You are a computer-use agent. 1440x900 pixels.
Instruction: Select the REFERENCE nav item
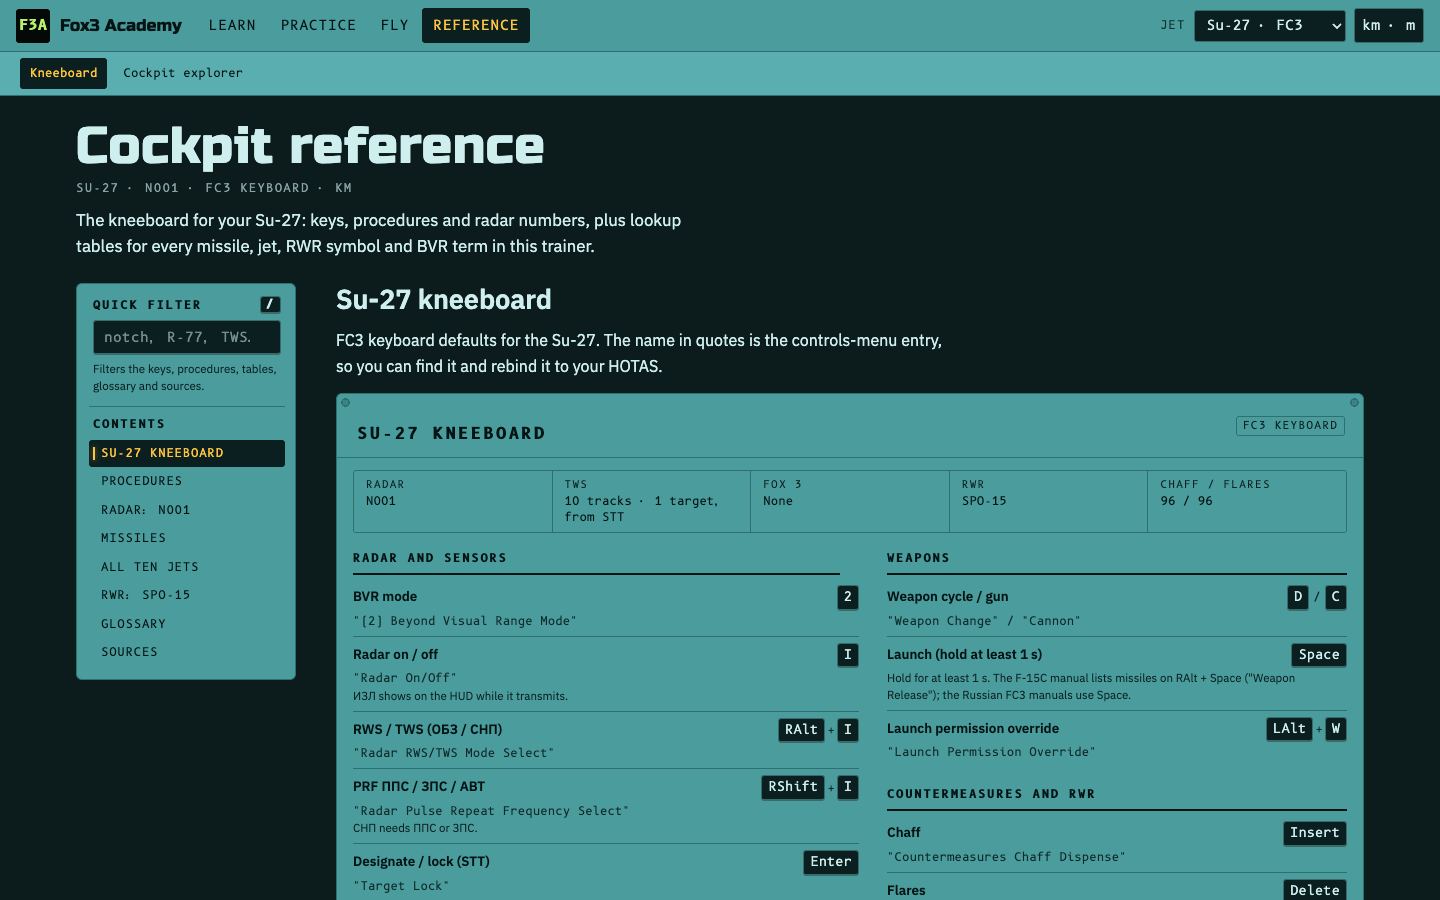click(476, 25)
